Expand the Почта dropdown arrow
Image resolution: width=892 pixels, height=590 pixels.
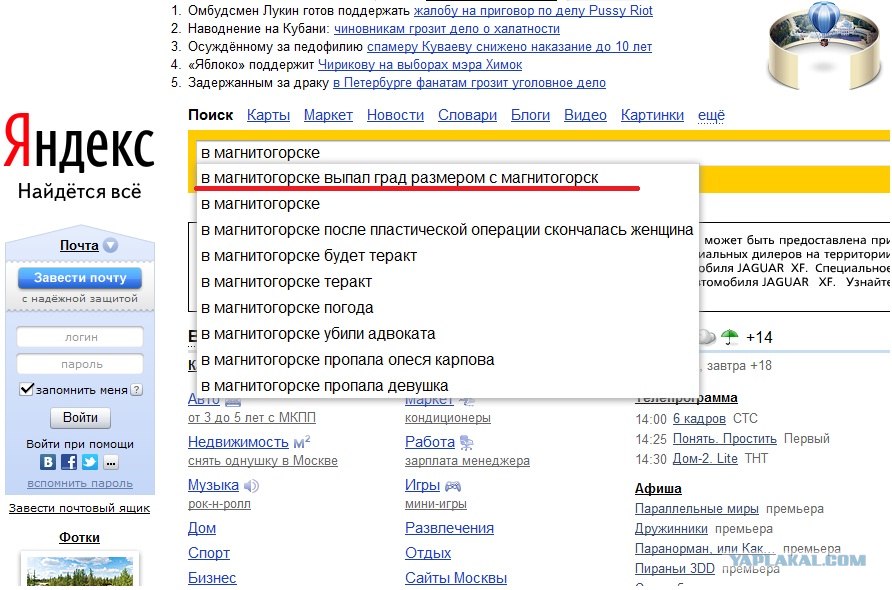tap(110, 245)
